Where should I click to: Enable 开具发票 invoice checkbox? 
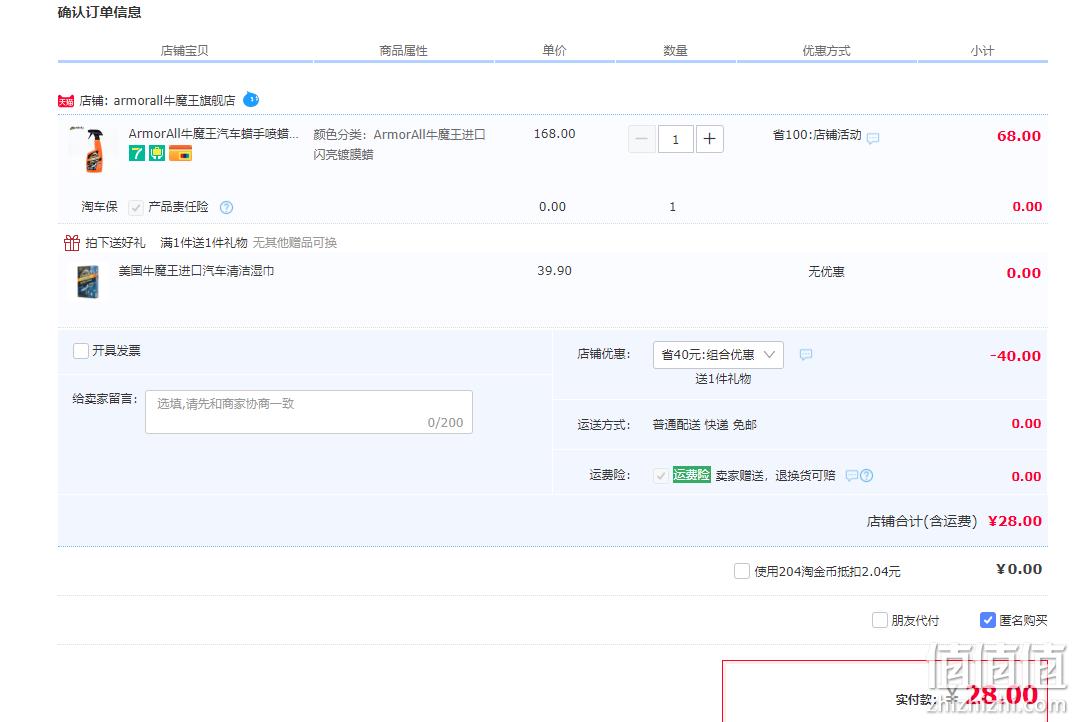(x=81, y=351)
